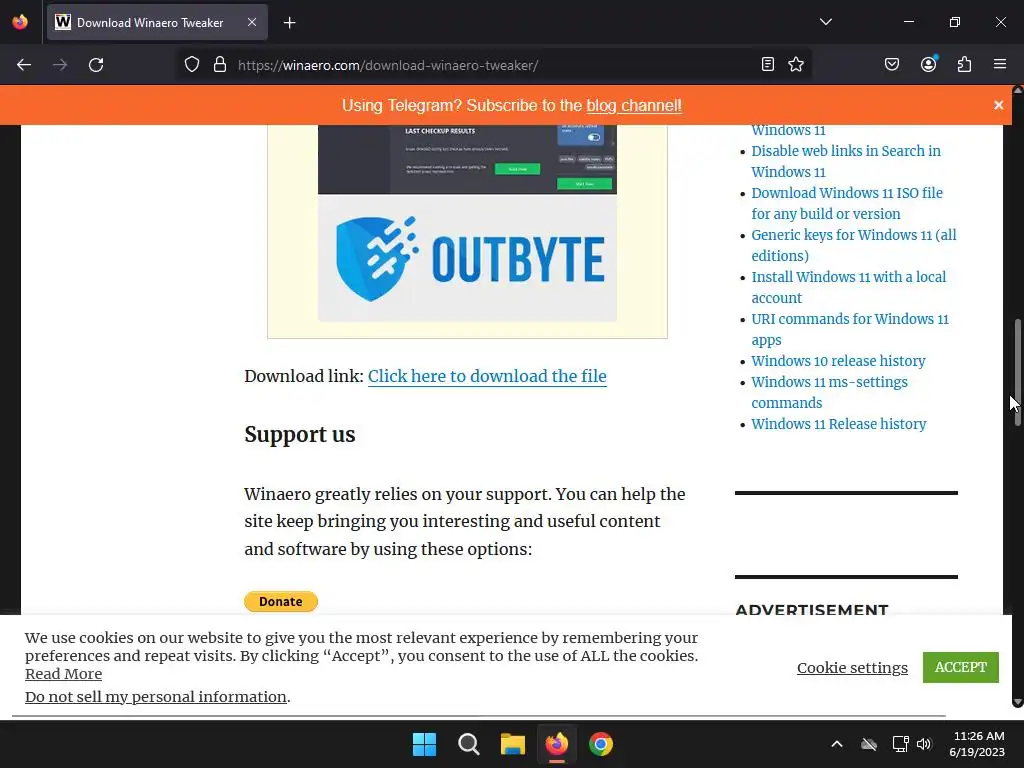Image resolution: width=1024 pixels, height=768 pixels.
Task: Open the blog channel link
Action: pyautogui.click(x=634, y=106)
